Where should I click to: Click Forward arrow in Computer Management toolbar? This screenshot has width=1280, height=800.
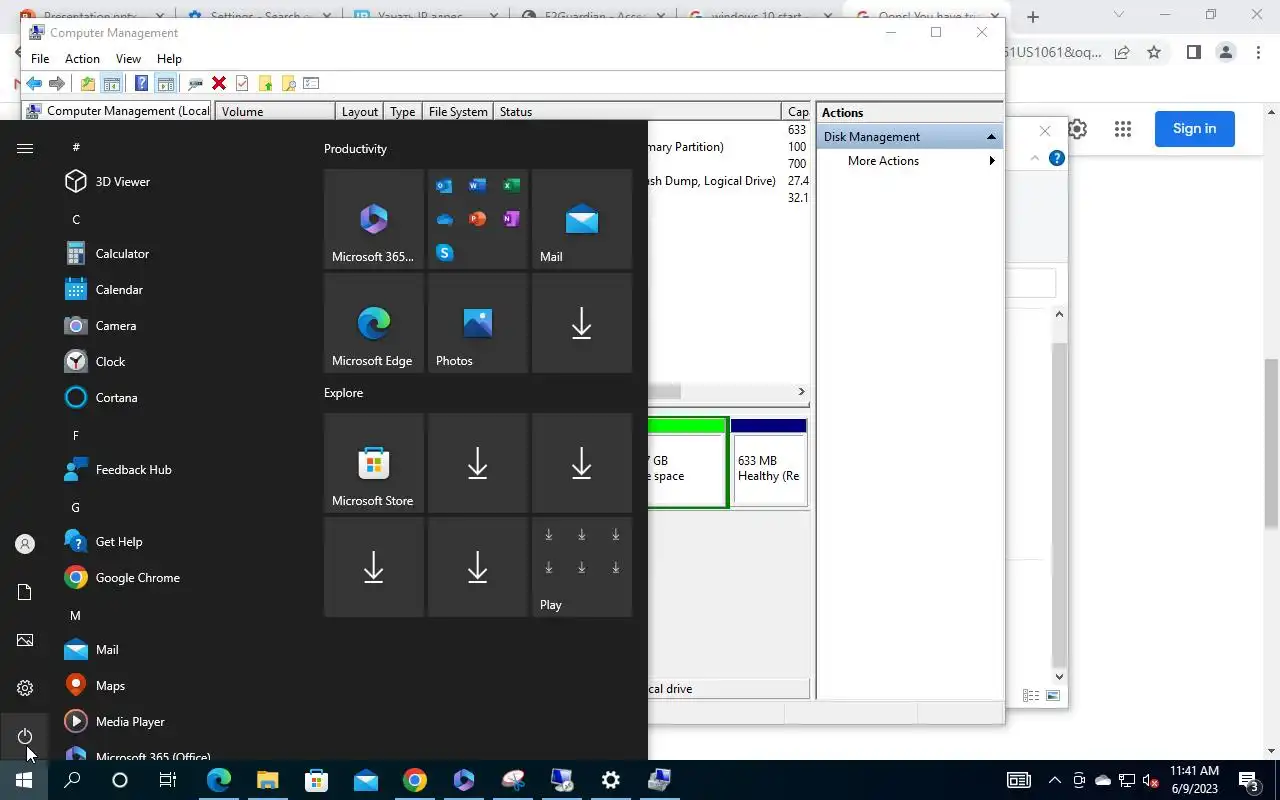[57, 84]
